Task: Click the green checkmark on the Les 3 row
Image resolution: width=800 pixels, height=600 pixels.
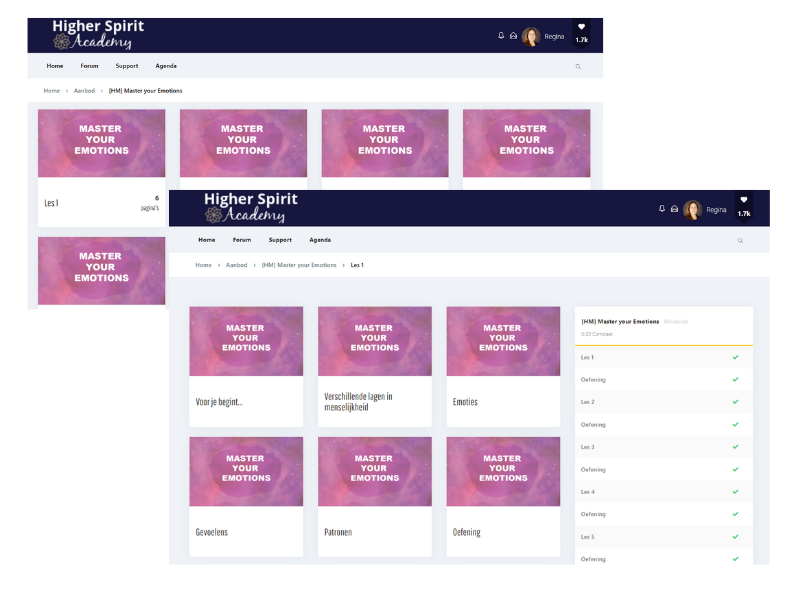Action: click(735, 446)
